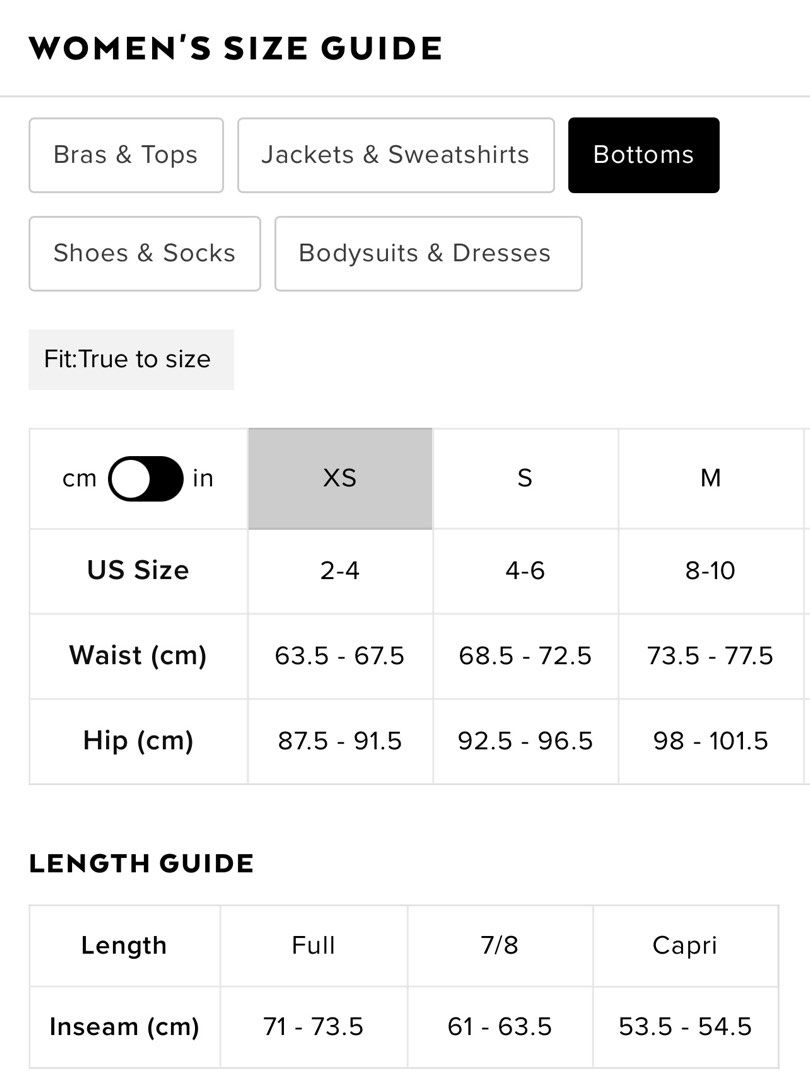Click the Women's Size Guide heading
The width and height of the screenshot is (810, 1080).
click(x=236, y=48)
